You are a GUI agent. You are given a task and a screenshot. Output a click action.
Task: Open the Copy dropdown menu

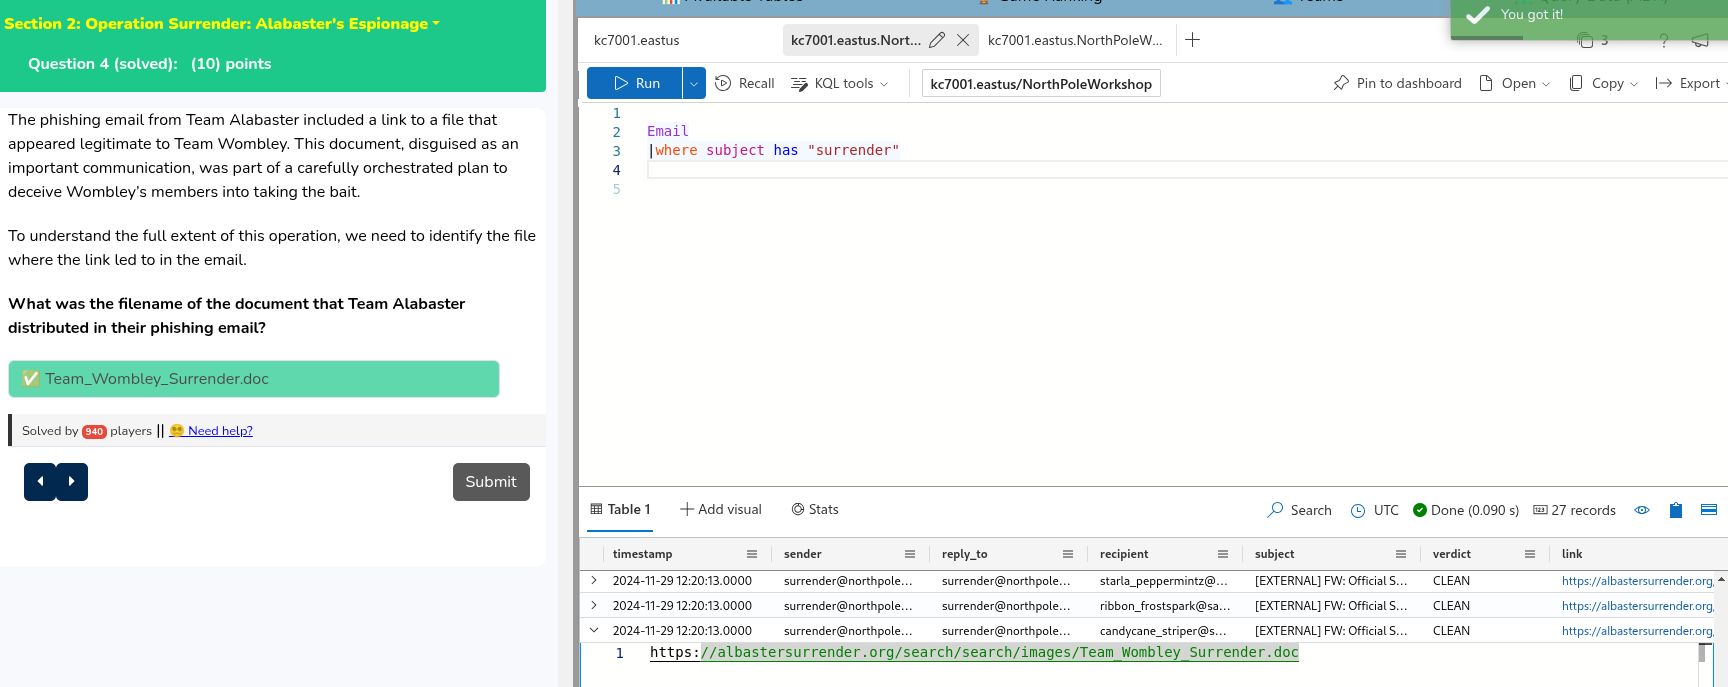pos(1603,83)
